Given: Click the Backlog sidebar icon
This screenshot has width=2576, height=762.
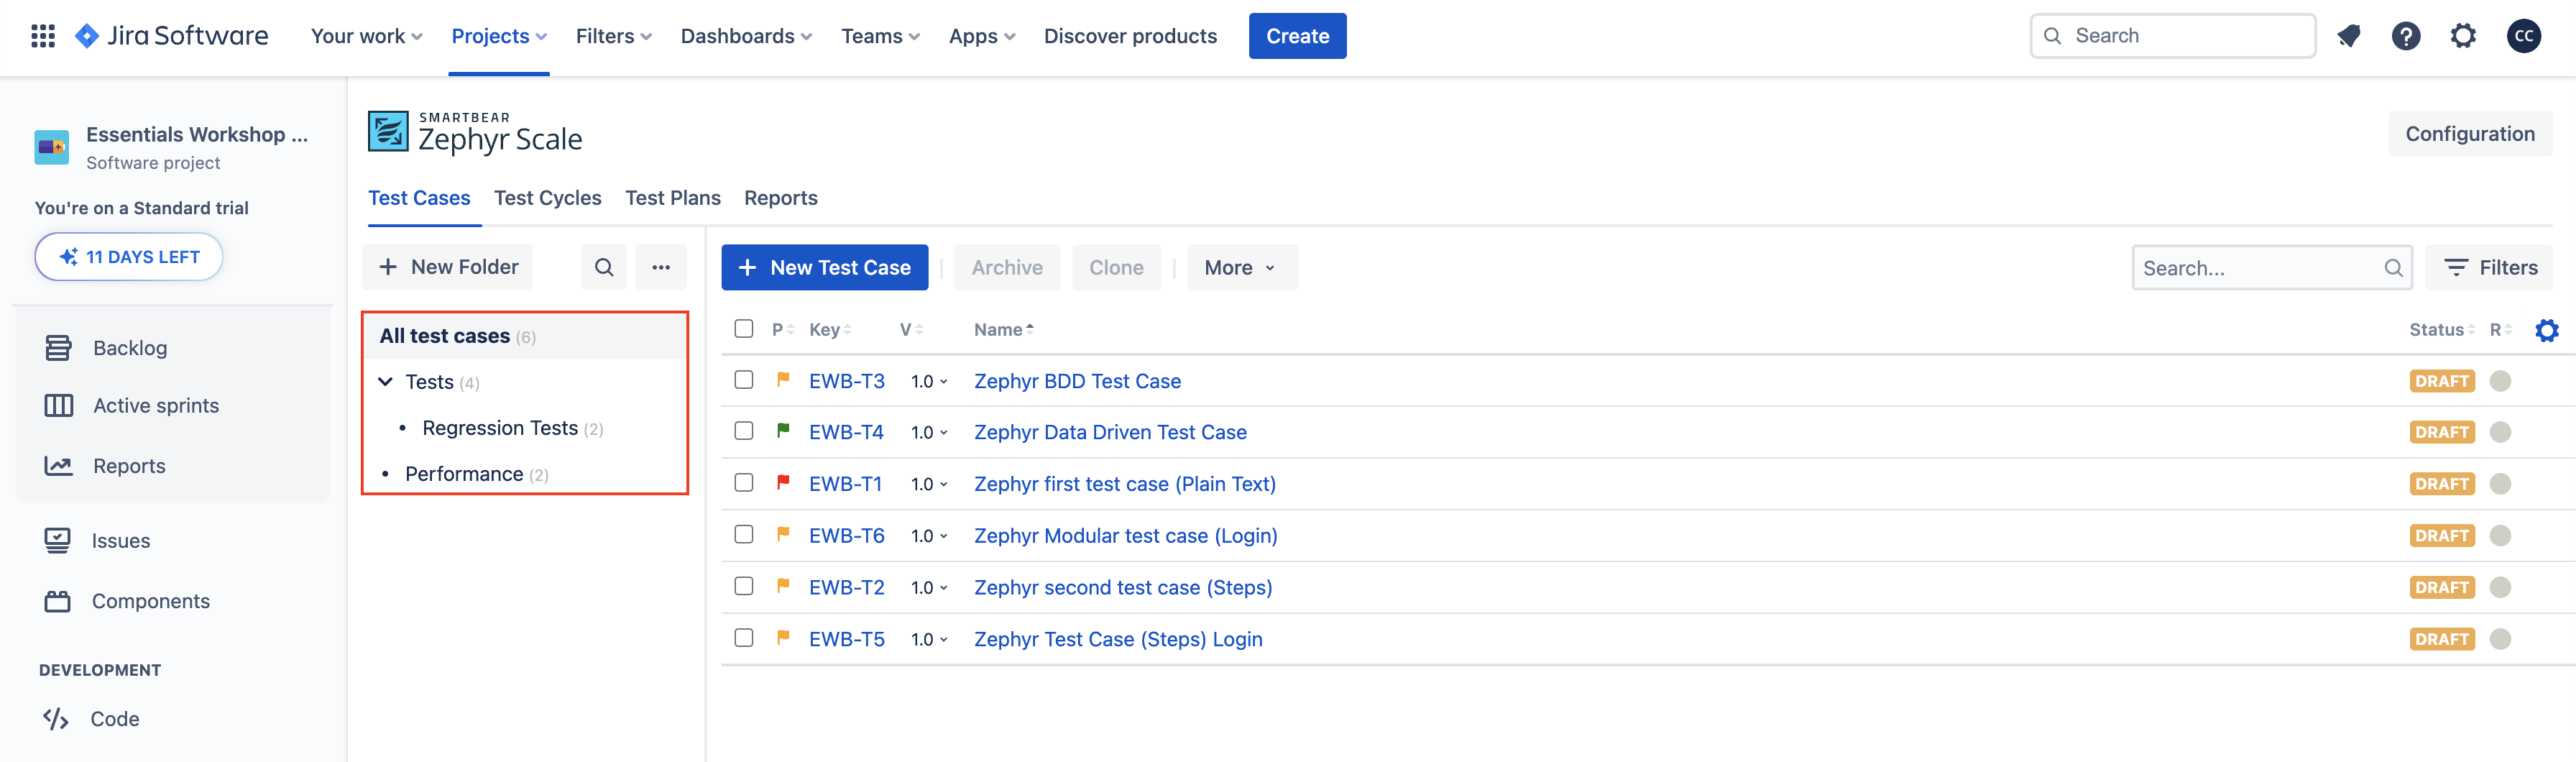Looking at the screenshot, I should pyautogui.click(x=58, y=348).
